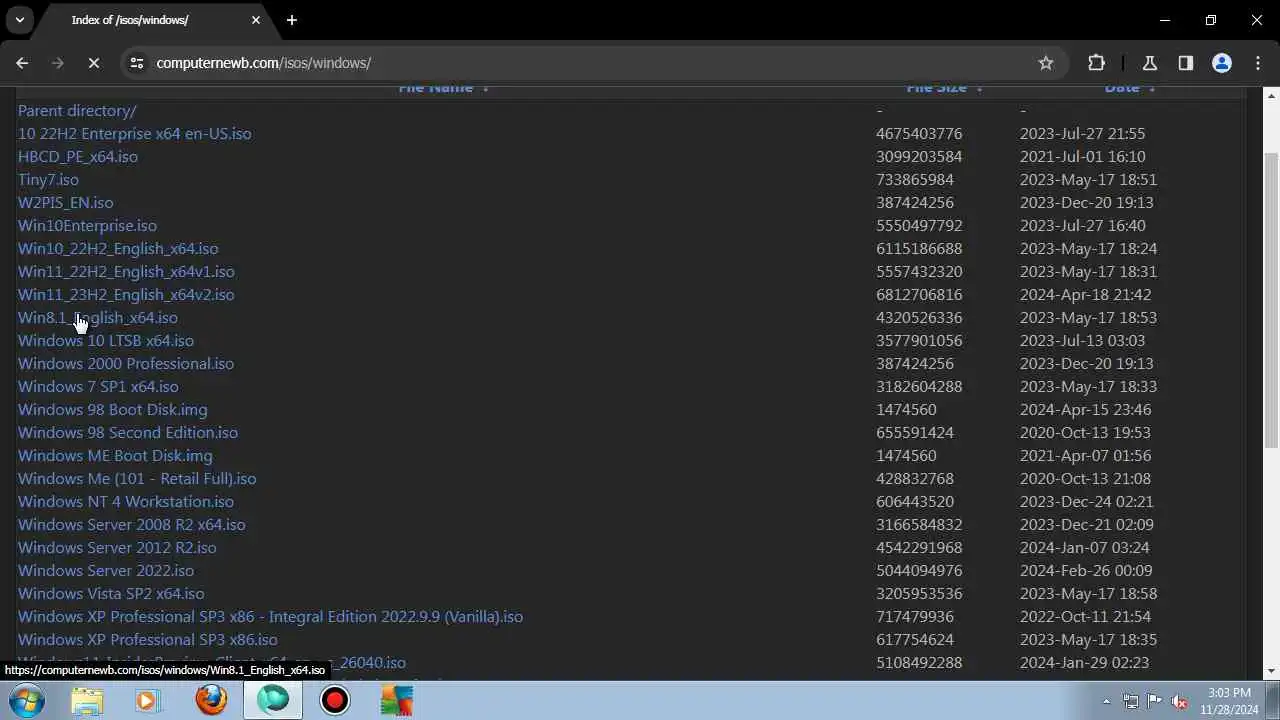This screenshot has height=720, width=1280.
Task: Open XP Integral Edition 2022.9.9 (Vanilla).iso
Action: (x=270, y=616)
